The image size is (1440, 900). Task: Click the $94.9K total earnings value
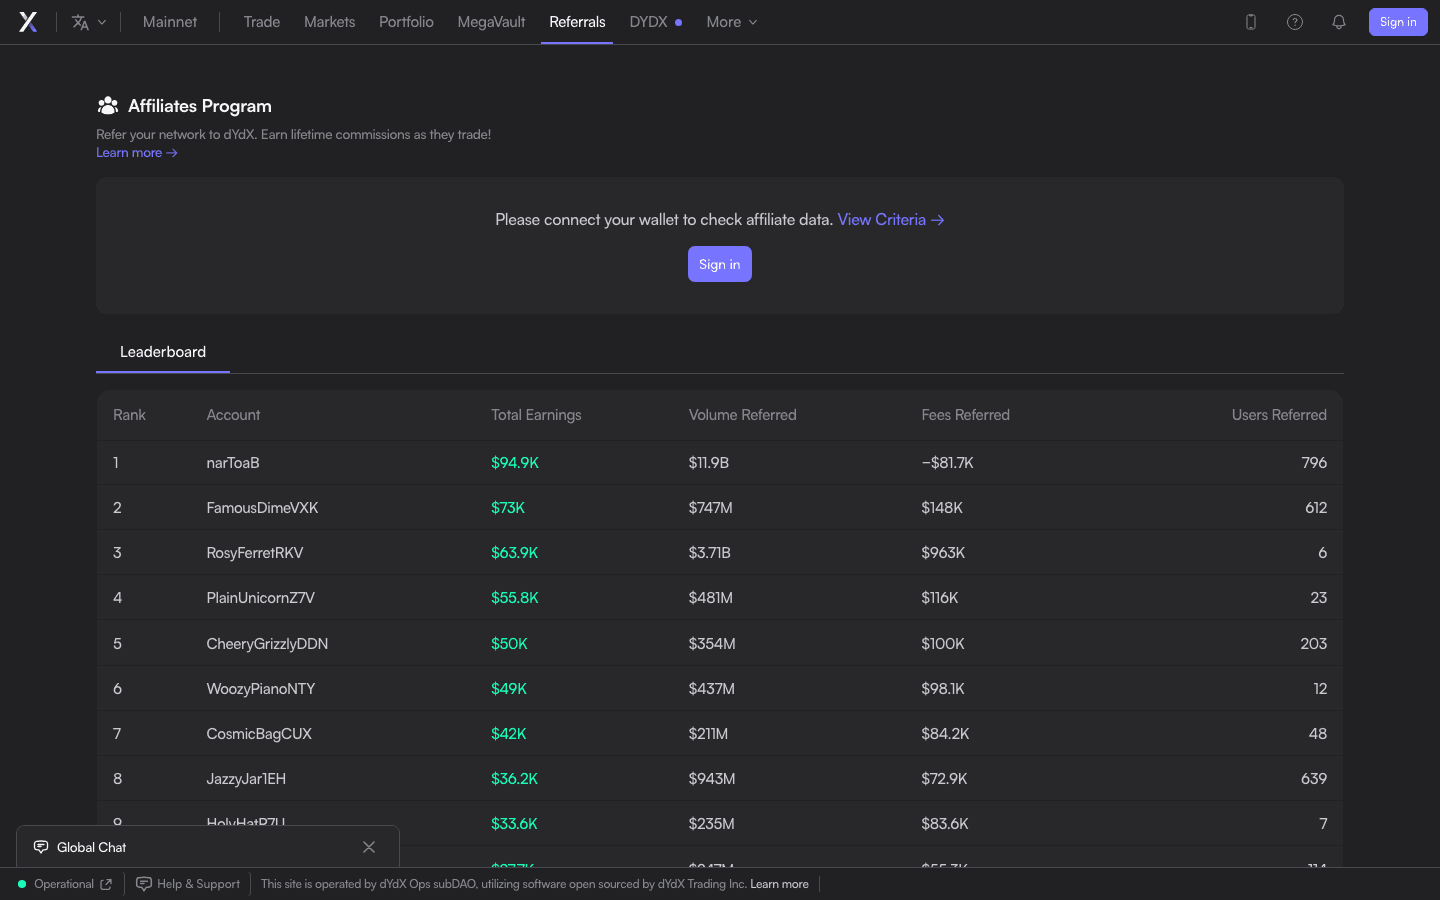(x=515, y=463)
